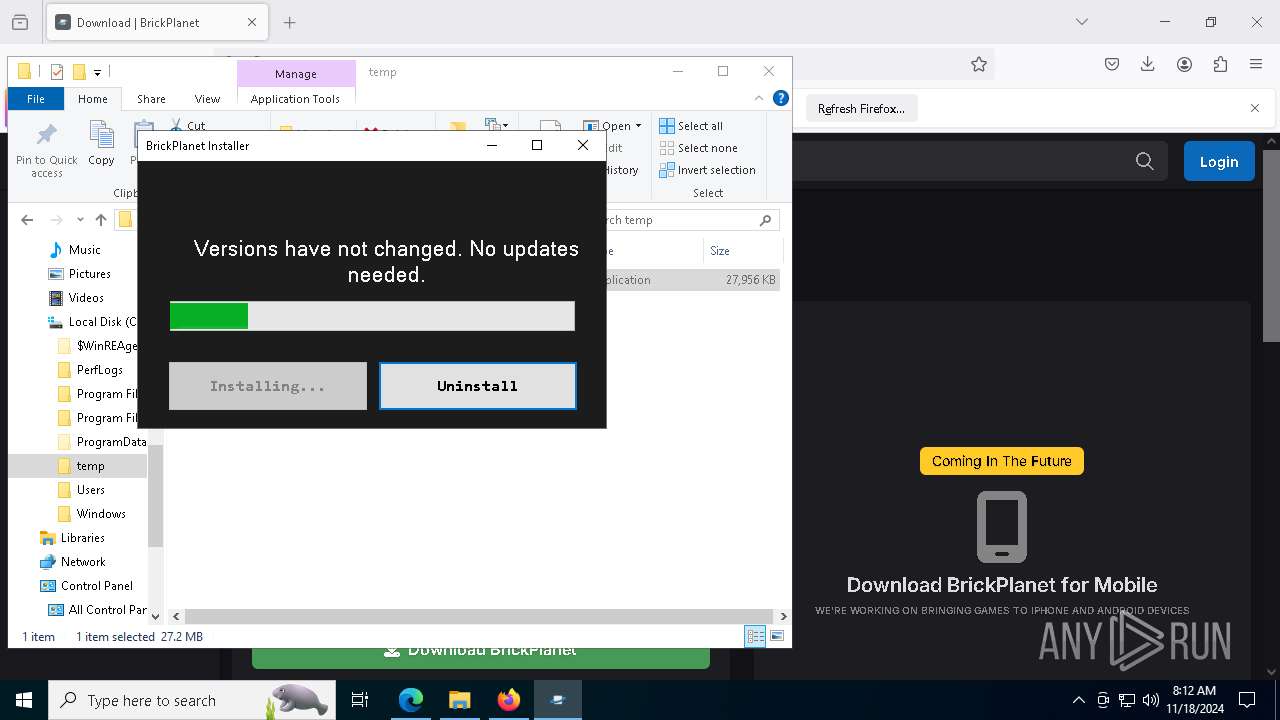Click Explorer horizontal scrollbar track
Image resolution: width=1280 pixels, height=720 pixels.
[479, 616]
